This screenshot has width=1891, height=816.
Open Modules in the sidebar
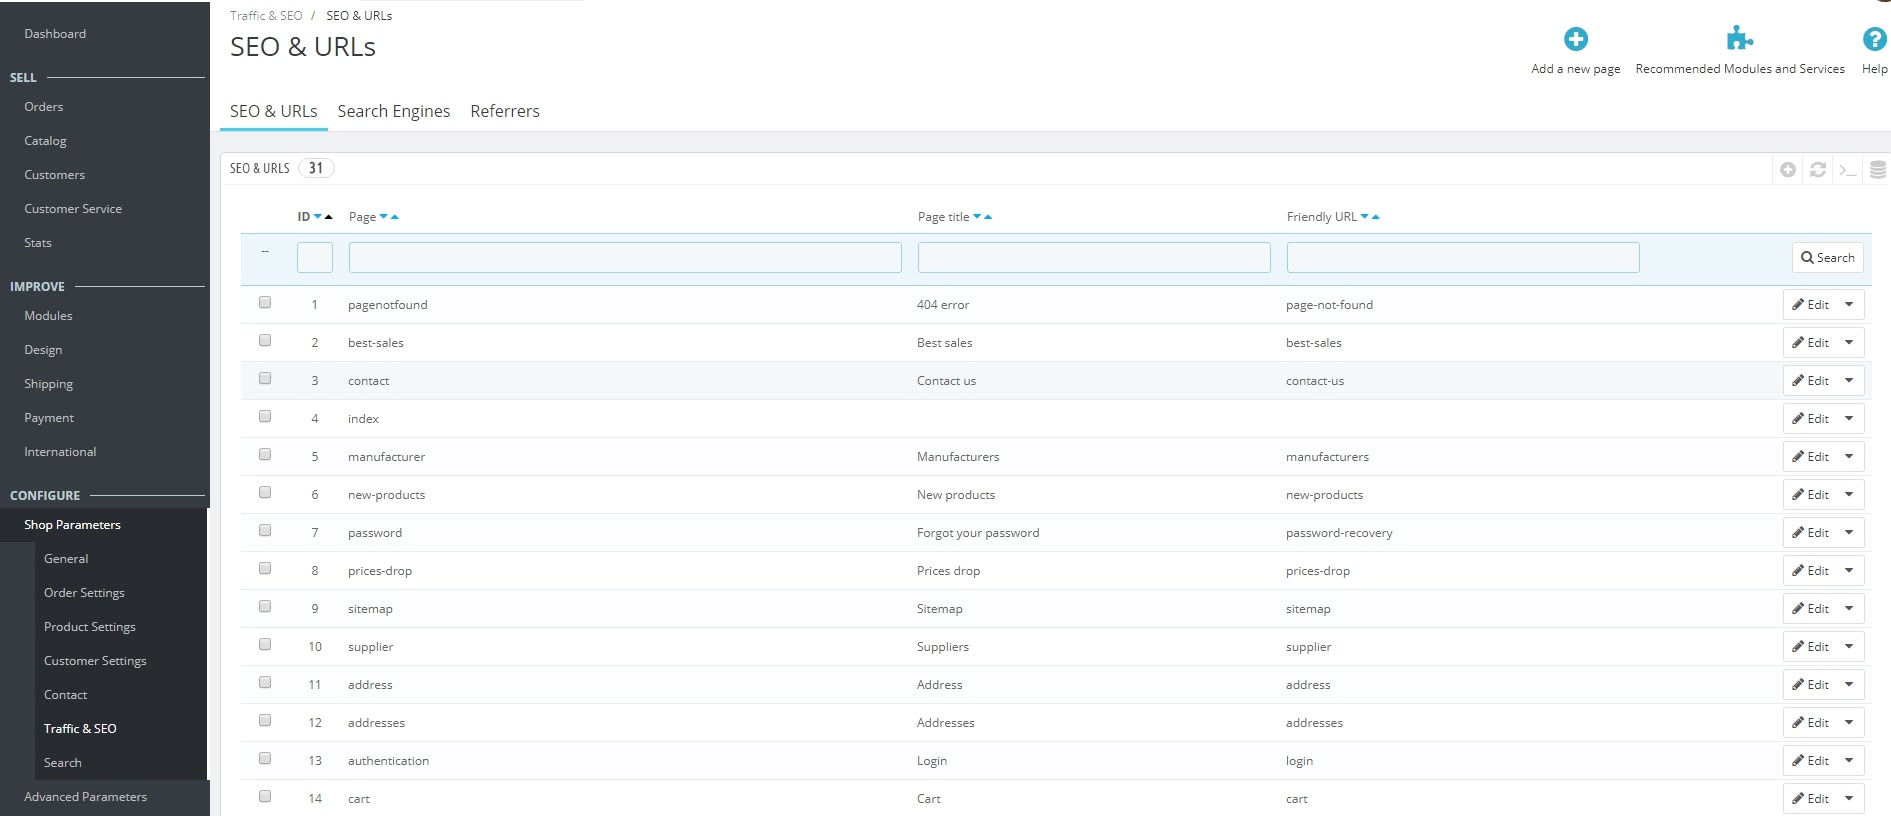pos(48,316)
